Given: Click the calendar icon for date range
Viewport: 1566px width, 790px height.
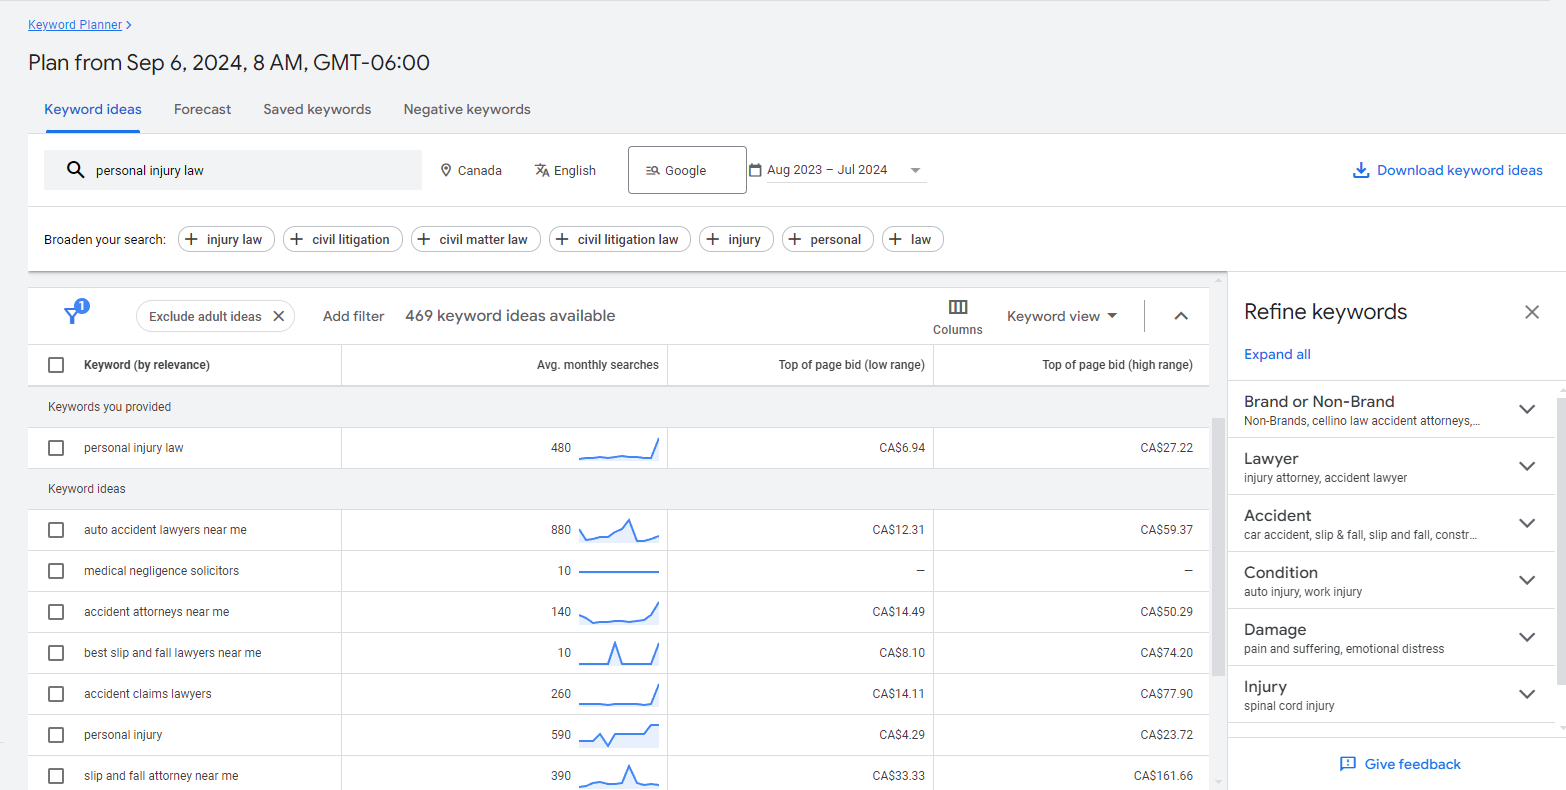Looking at the screenshot, I should [756, 170].
